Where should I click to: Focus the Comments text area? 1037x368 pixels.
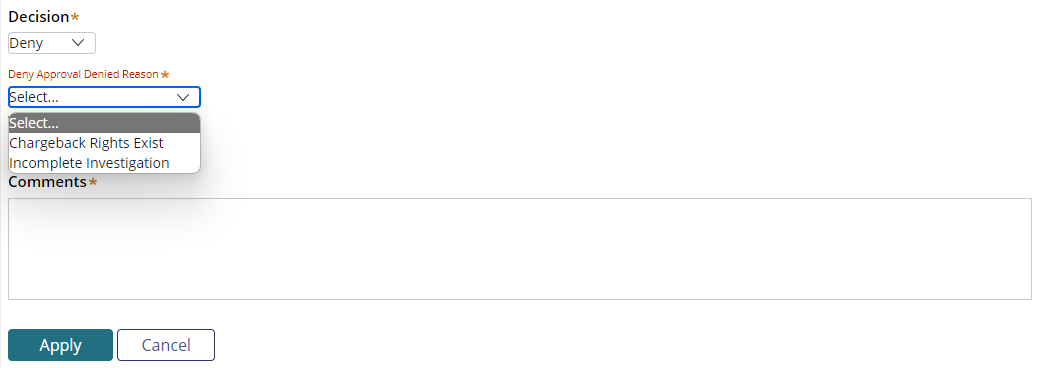519,249
